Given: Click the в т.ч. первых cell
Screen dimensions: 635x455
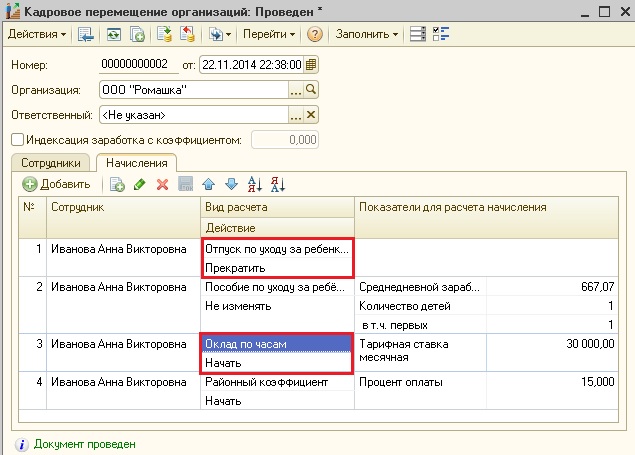Looking at the screenshot, I should [x=421, y=325].
